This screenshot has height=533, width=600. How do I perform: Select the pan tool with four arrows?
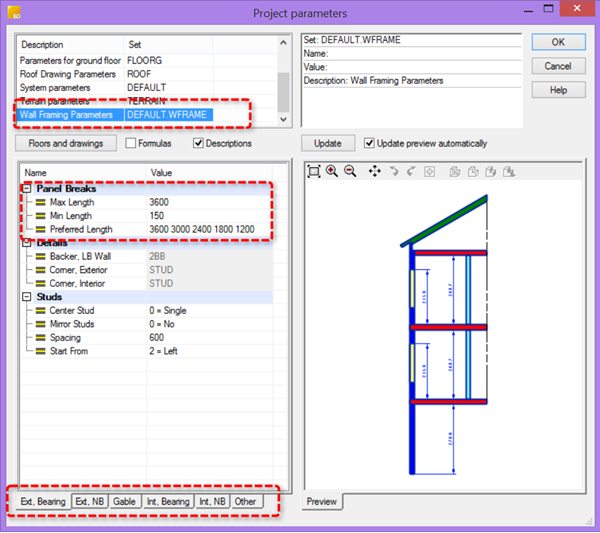(x=375, y=171)
